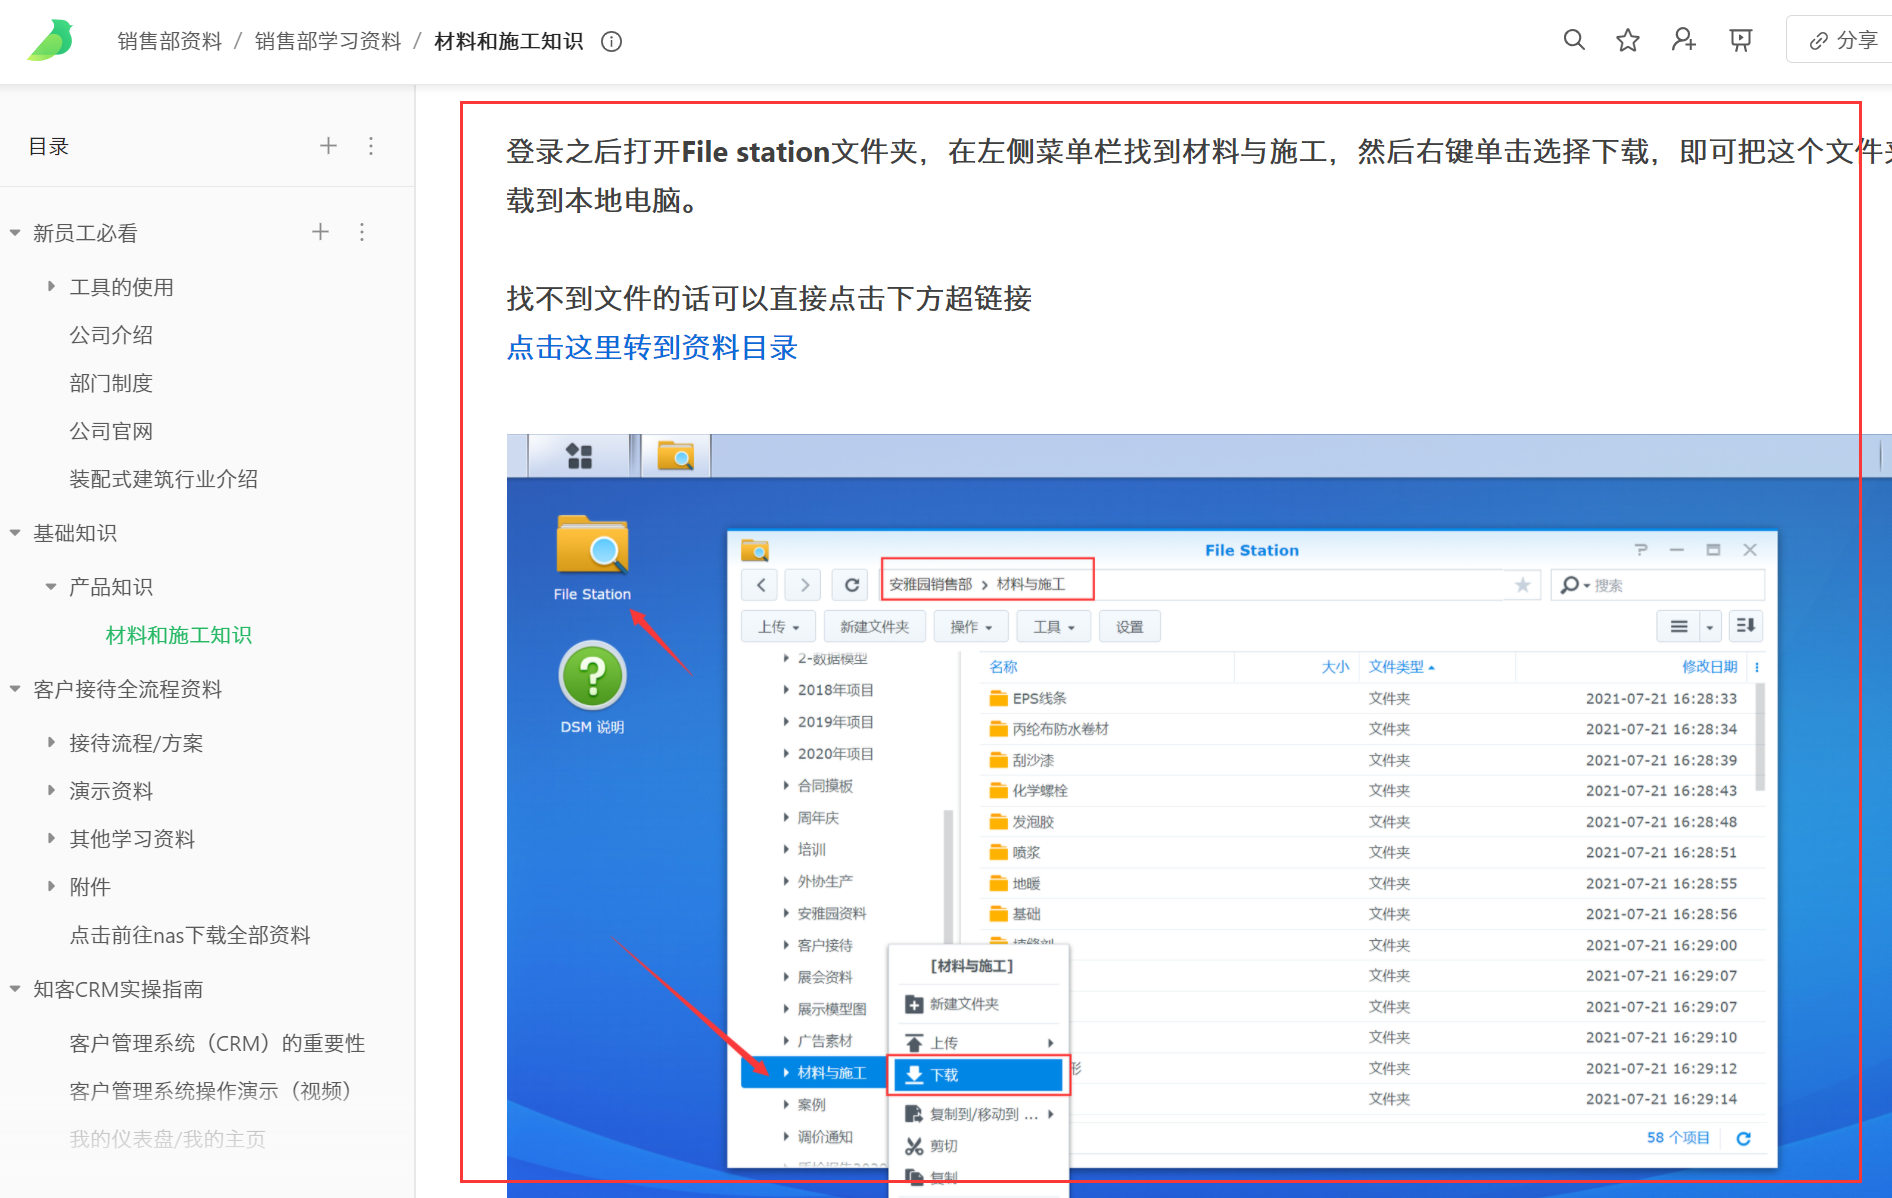Click the 设置 button in File Station toolbar
Image resolution: width=1892 pixels, height=1198 pixels.
1129,627
